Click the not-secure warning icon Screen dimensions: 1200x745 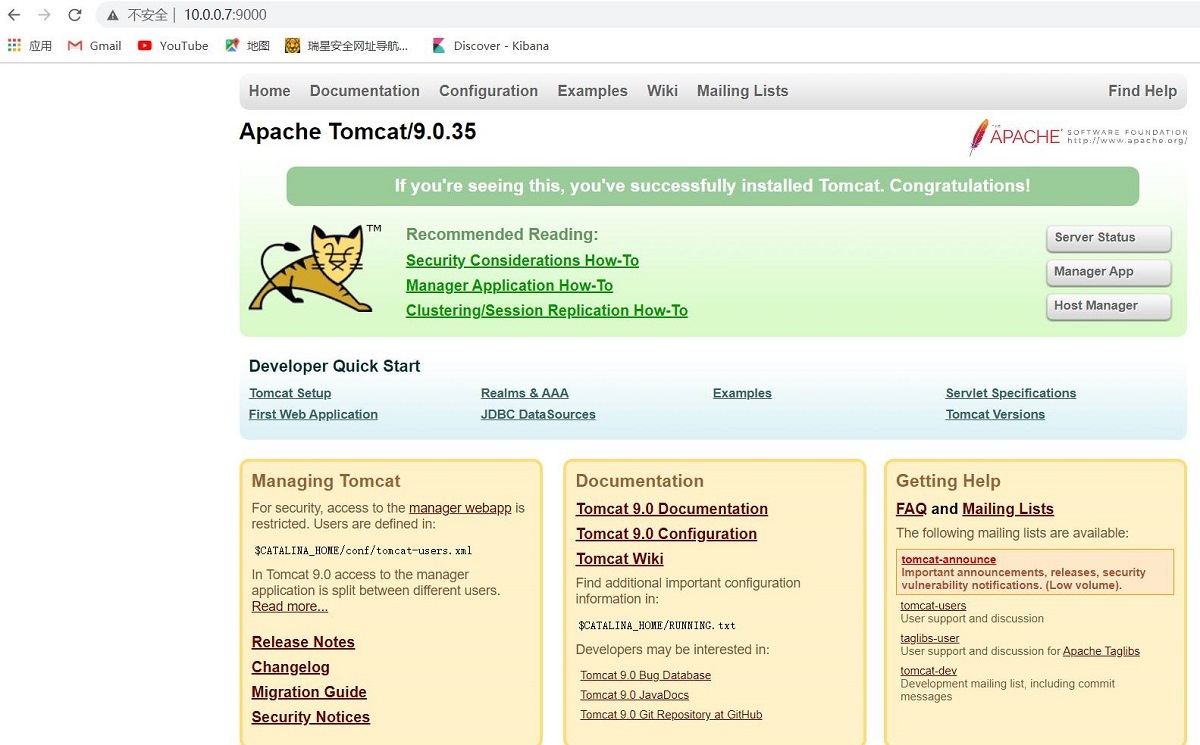[112, 15]
